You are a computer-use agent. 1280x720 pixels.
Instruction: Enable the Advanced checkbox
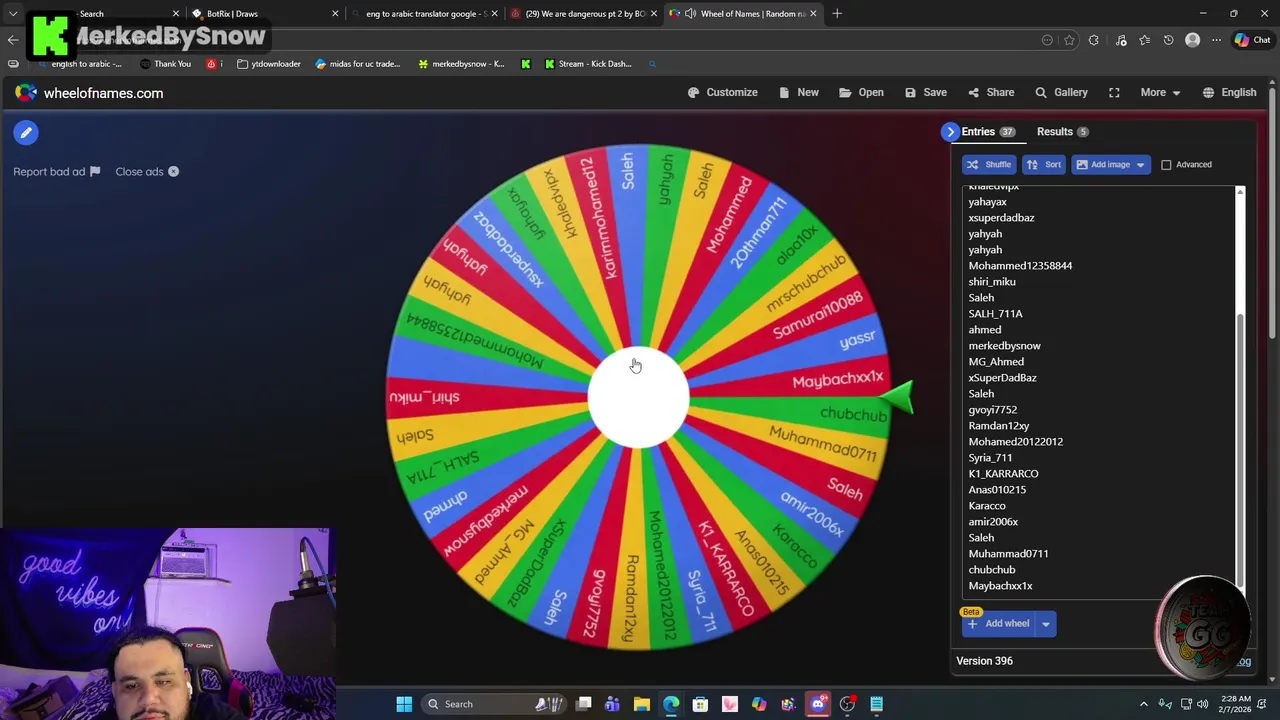pyautogui.click(x=1166, y=165)
